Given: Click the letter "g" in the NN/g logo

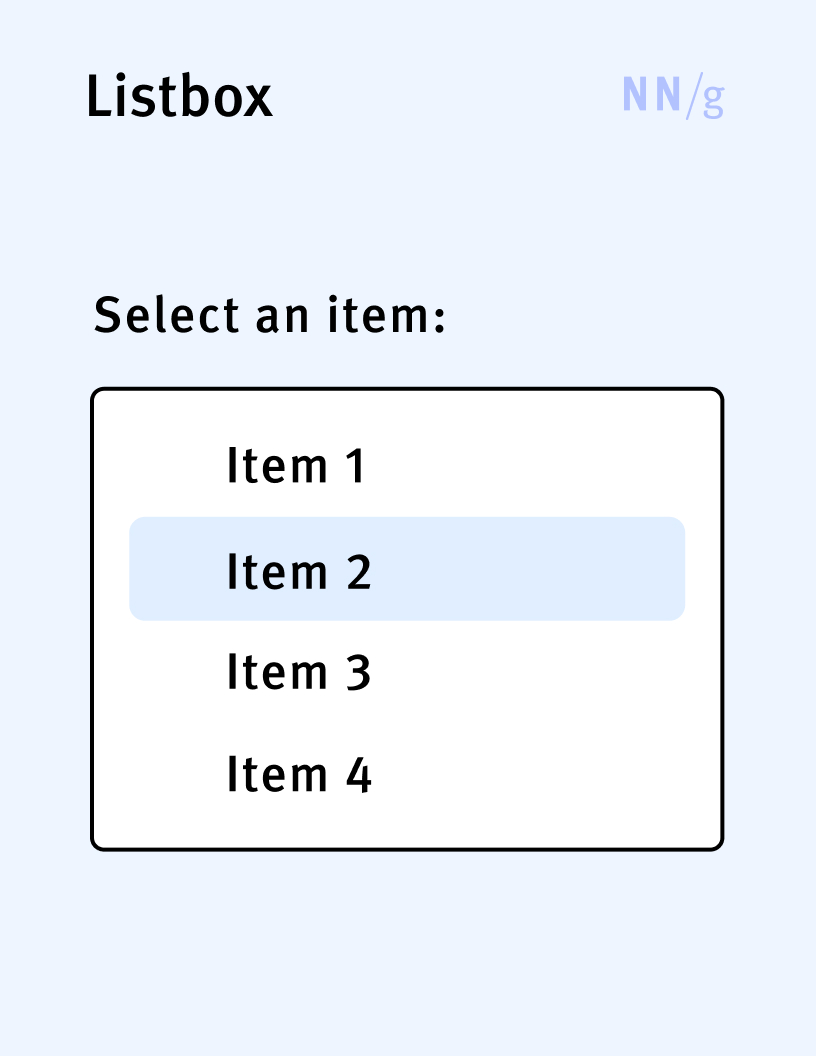Looking at the screenshot, I should point(712,98).
